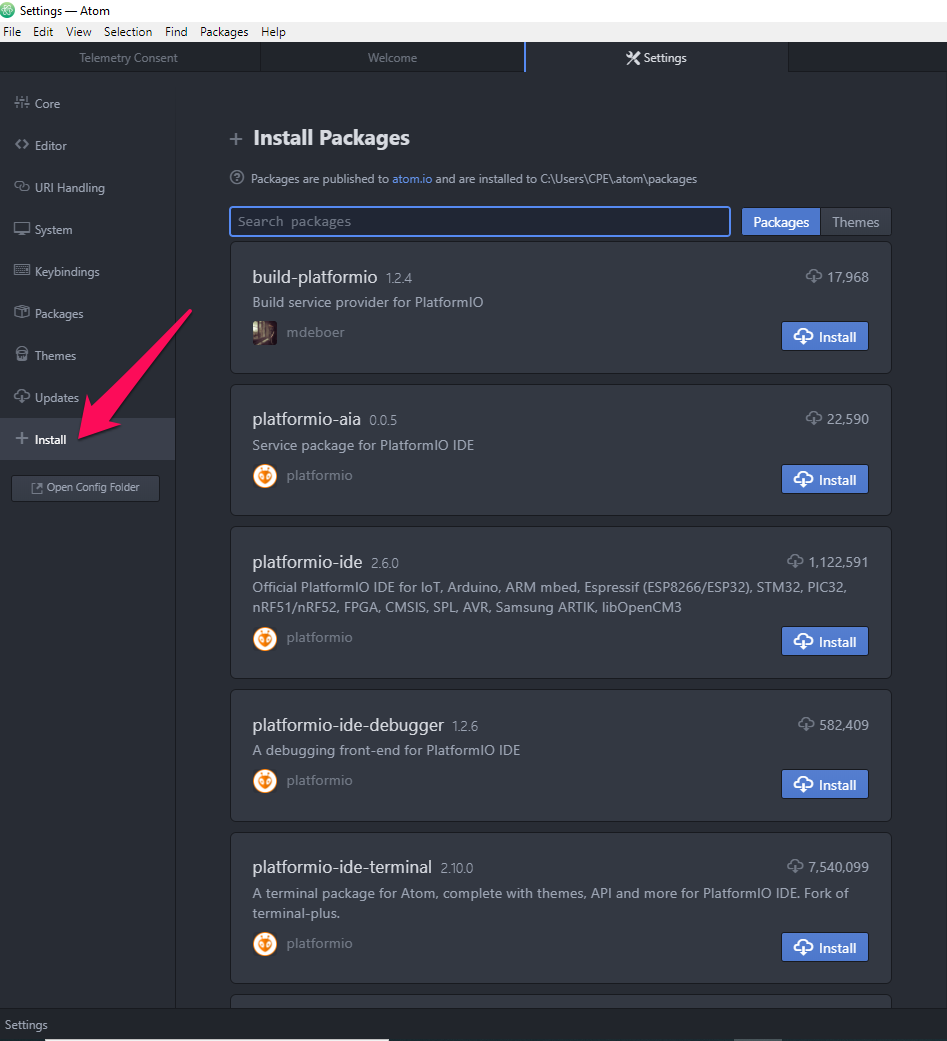Open the platformio-aia package title
The height and width of the screenshot is (1041, 947).
click(306, 419)
